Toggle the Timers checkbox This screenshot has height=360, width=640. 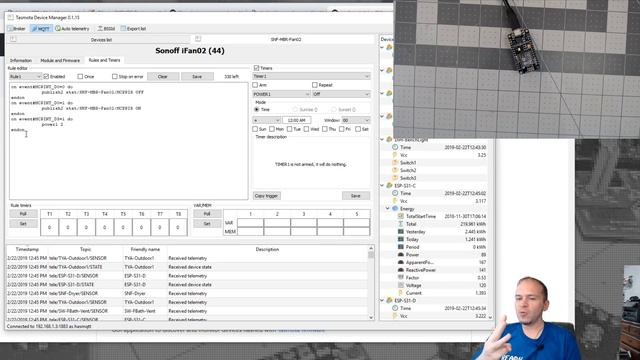[256, 68]
